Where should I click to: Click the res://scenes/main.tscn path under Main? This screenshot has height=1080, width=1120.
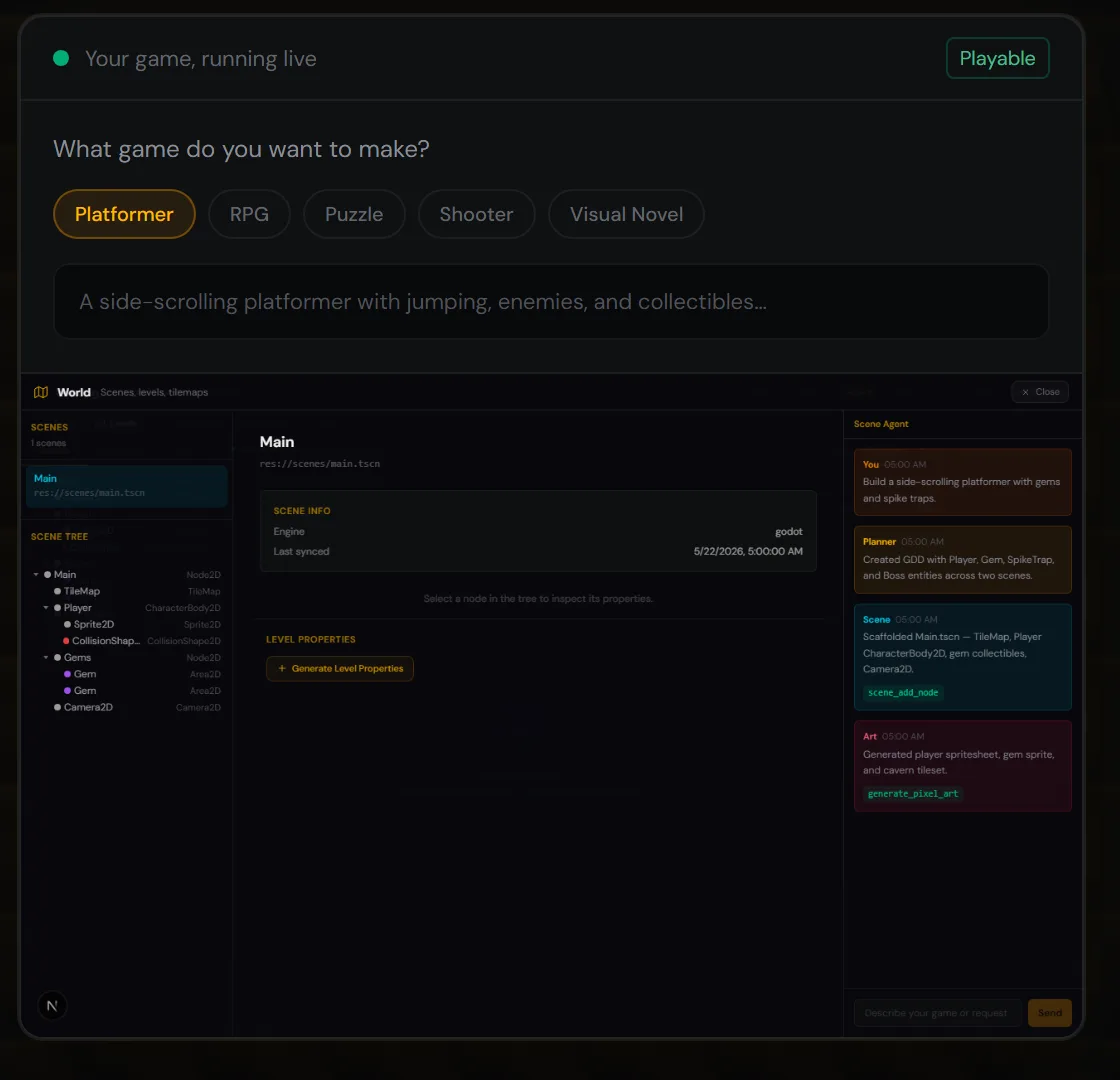(319, 464)
